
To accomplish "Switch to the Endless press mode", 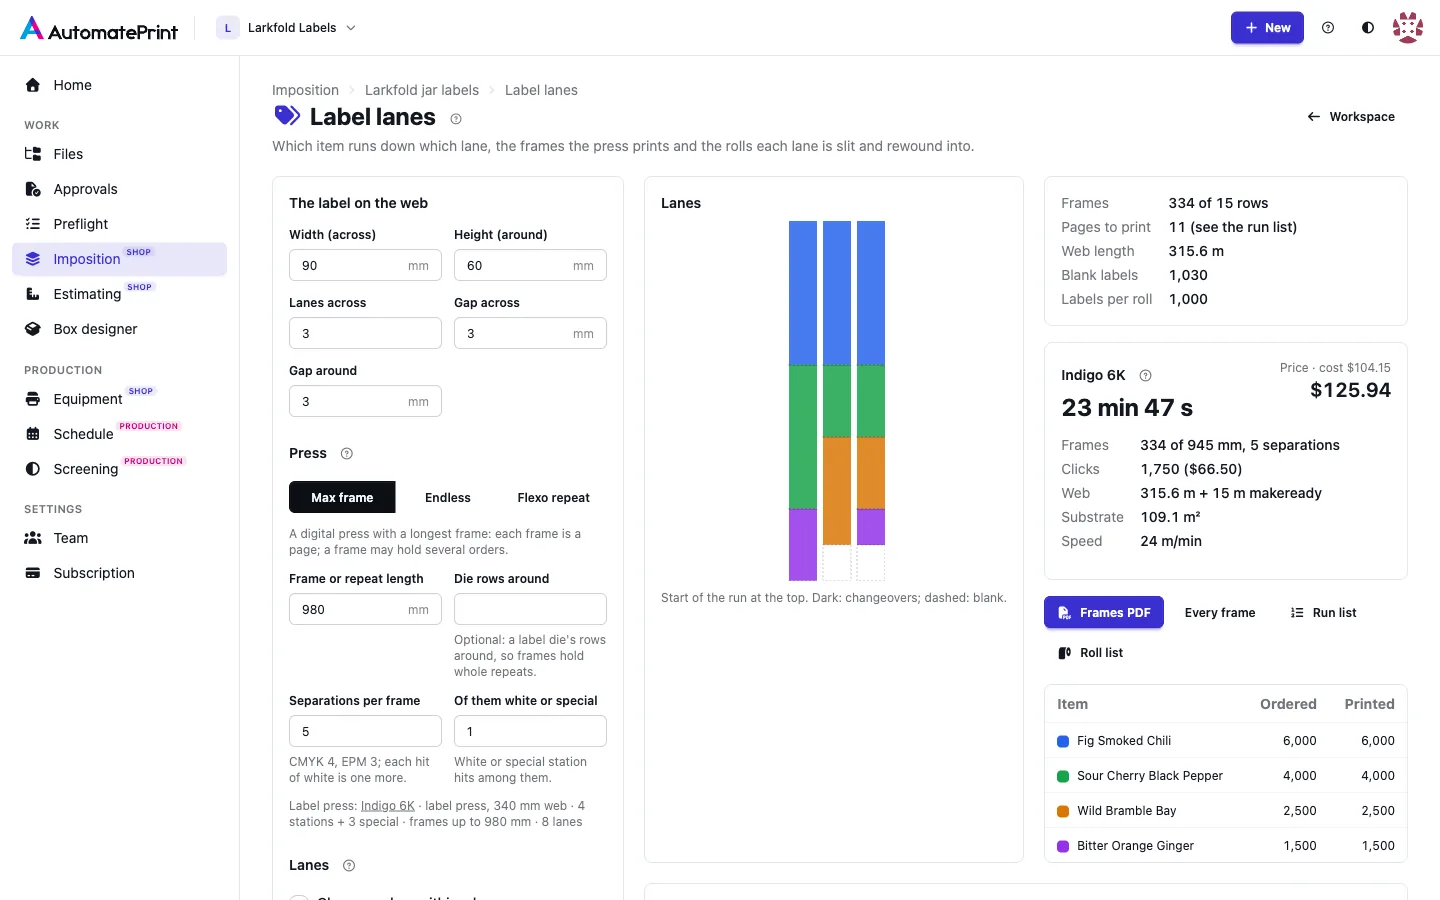I will (x=448, y=497).
